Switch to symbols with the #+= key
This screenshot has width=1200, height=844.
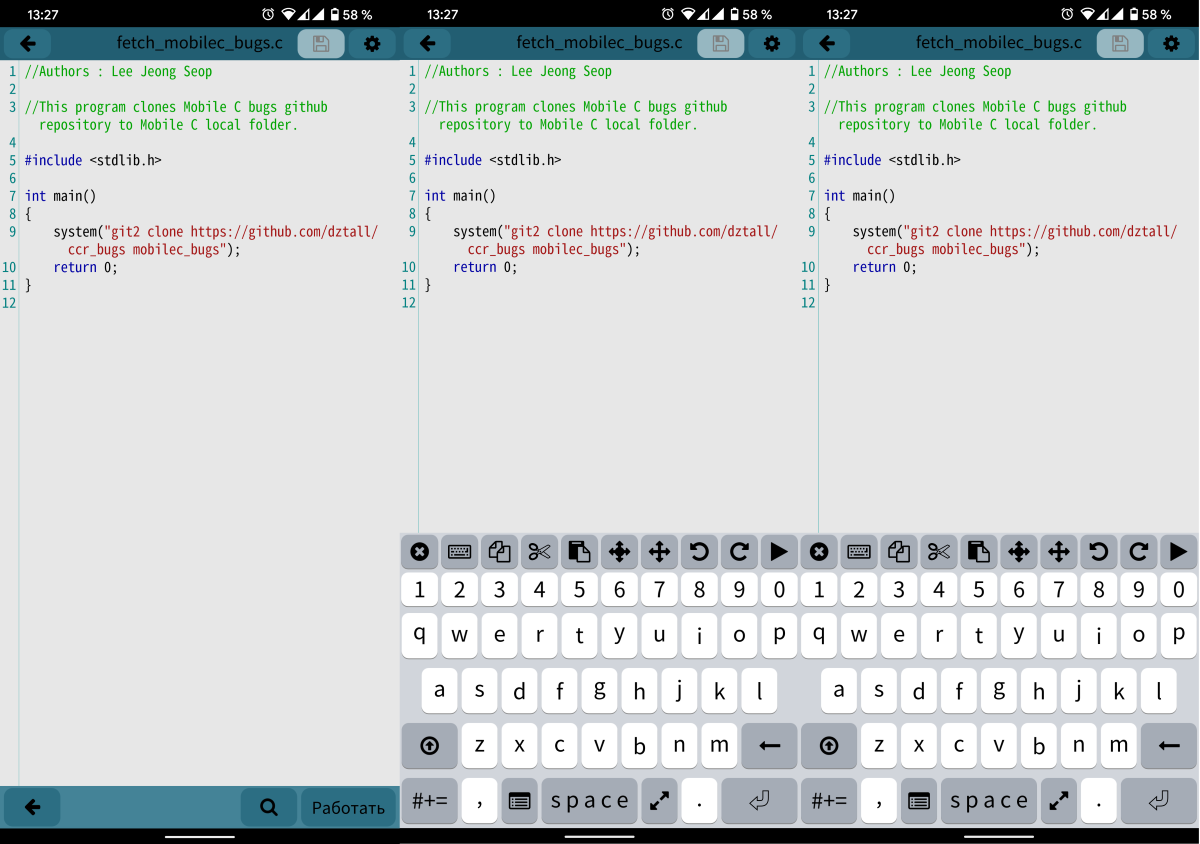click(429, 800)
